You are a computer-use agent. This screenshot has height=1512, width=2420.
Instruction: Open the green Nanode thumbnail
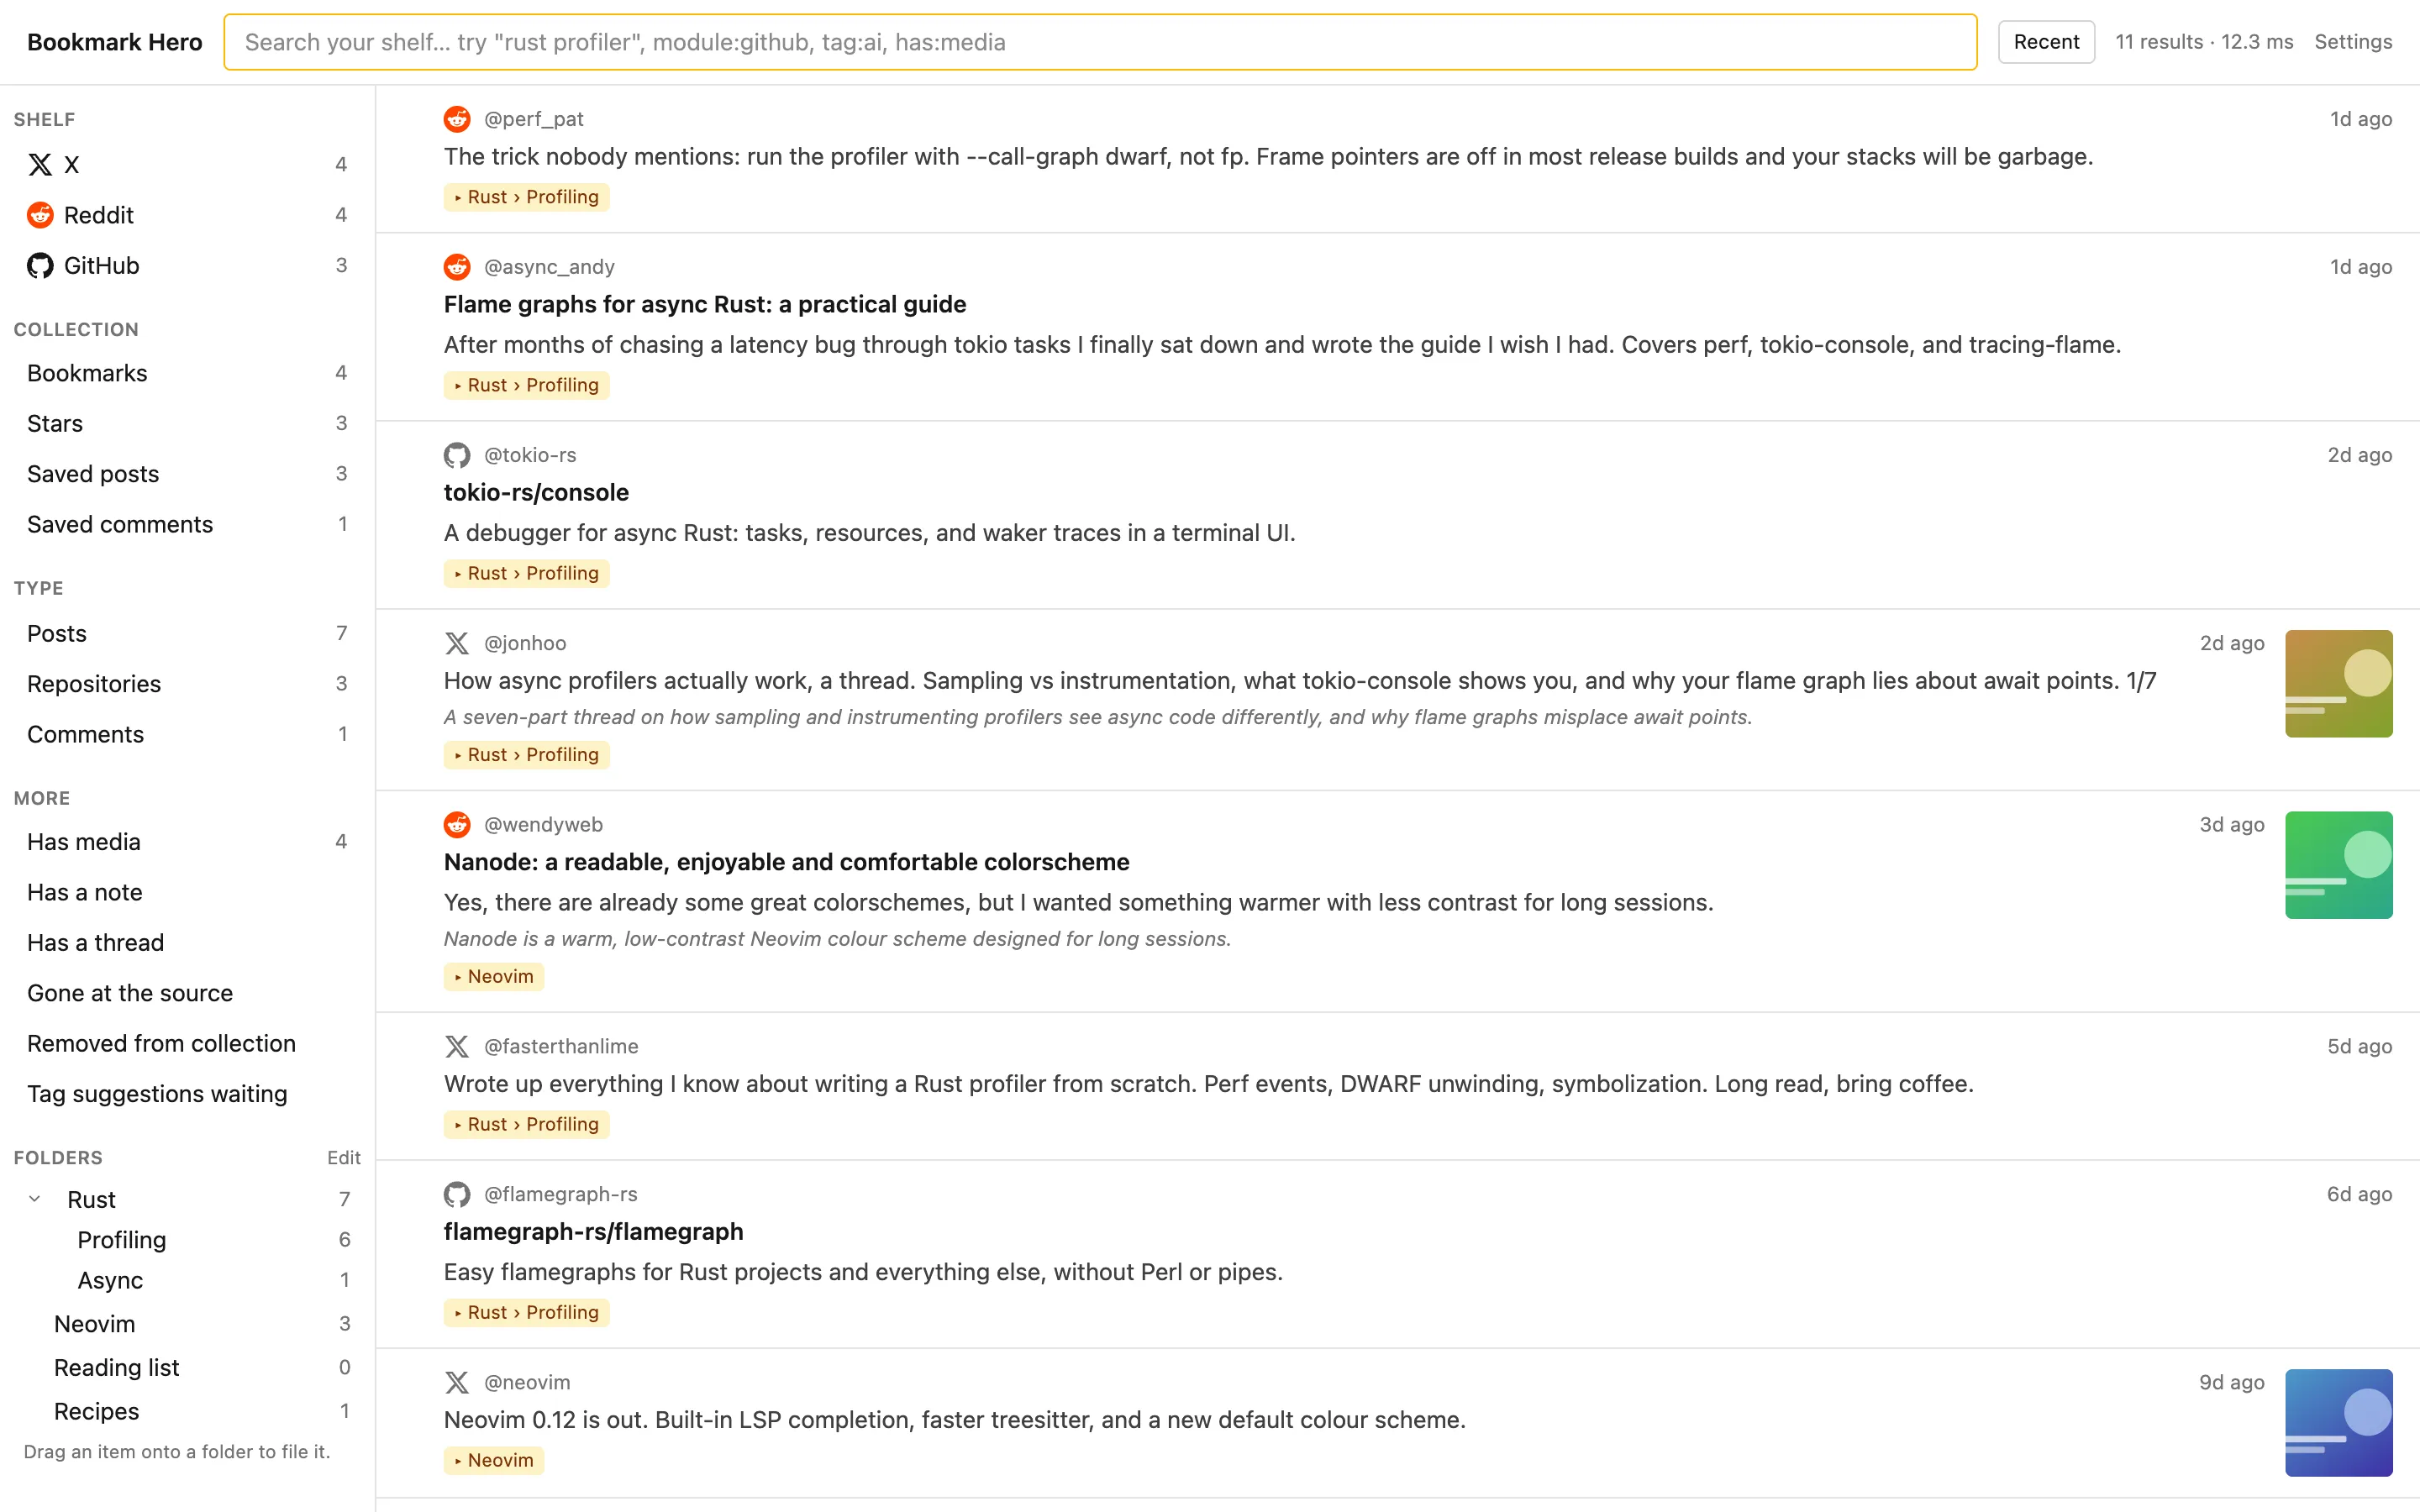coord(2338,865)
